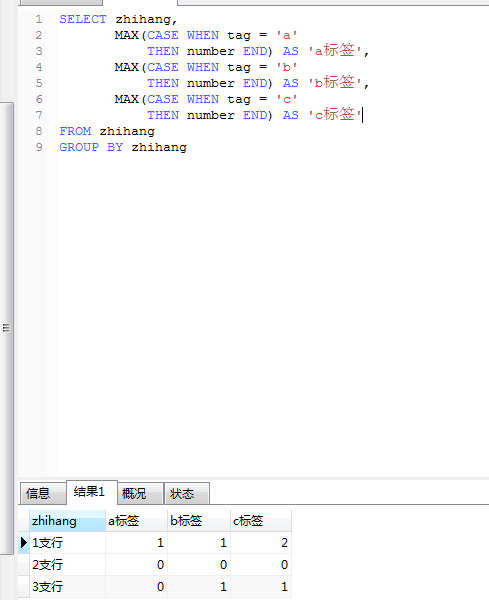Viewport: 489px width, 600px height.
Task: Click the zhihang column header
Action: [x=67, y=521]
